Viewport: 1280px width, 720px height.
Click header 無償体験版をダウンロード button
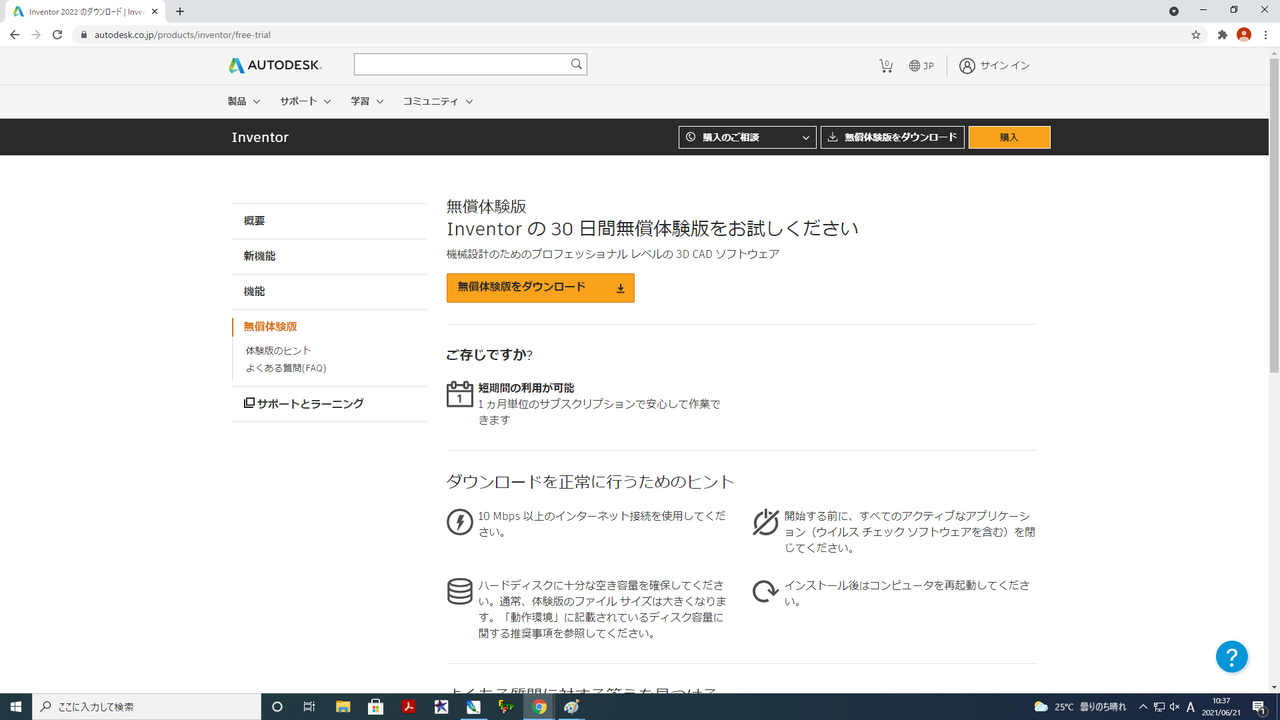point(892,137)
